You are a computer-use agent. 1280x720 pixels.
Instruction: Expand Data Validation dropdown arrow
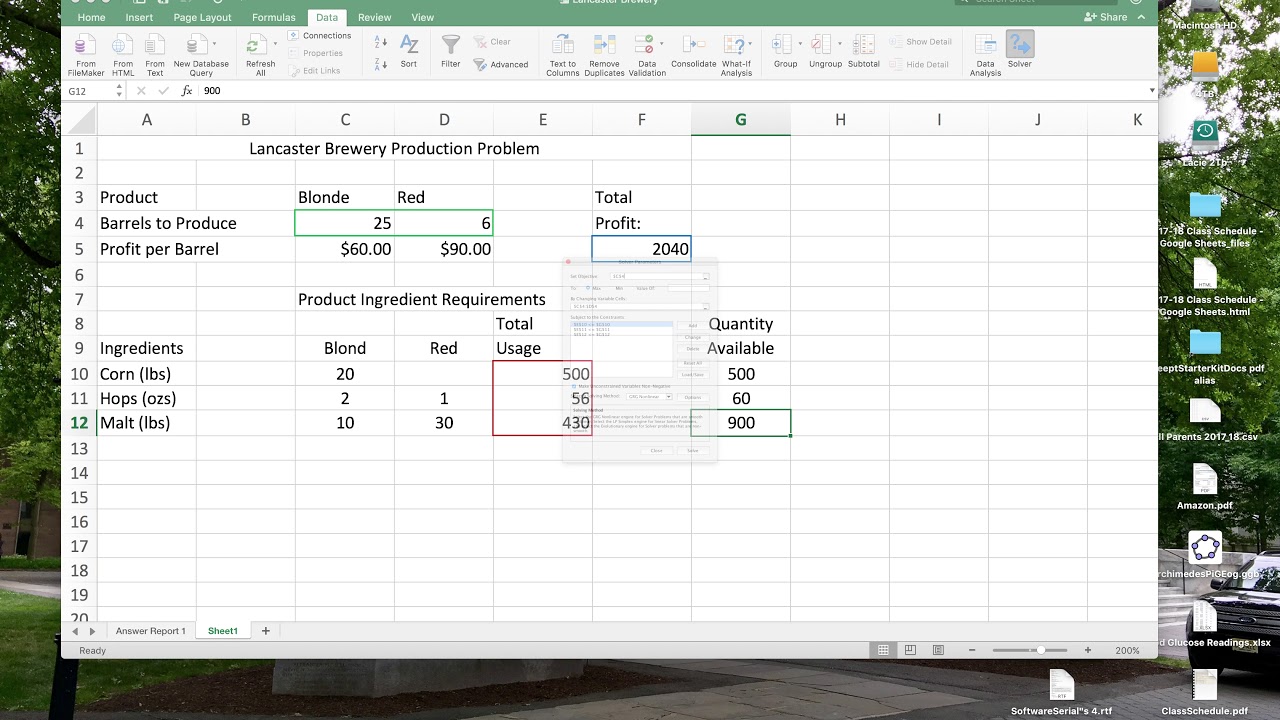pos(661,44)
